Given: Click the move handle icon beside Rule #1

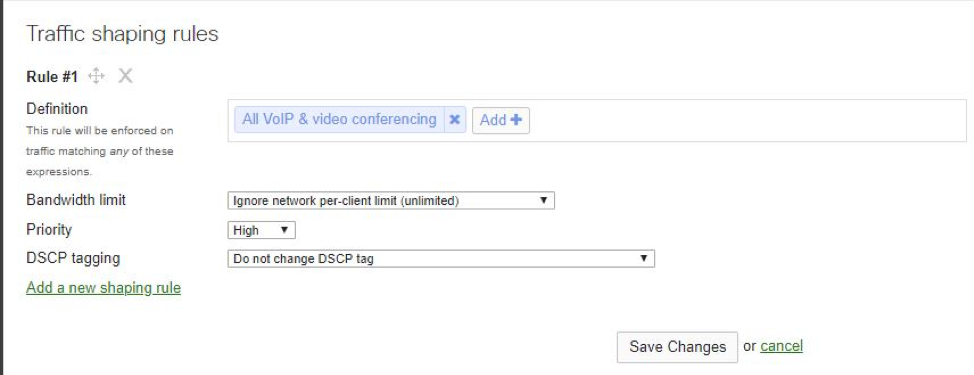Looking at the screenshot, I should [x=96, y=76].
